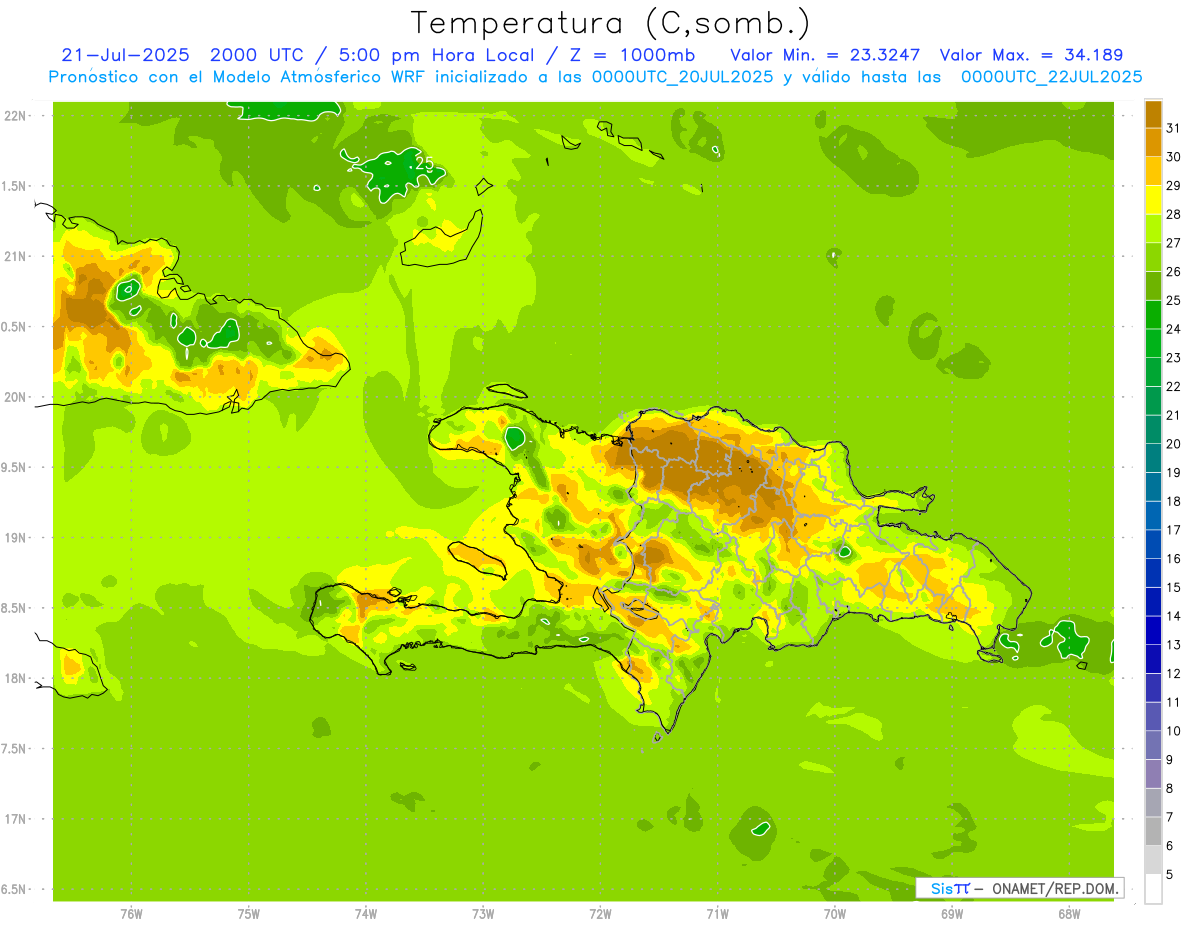Click the legend value '30'
The height and width of the screenshot is (927, 1200).
(x=1174, y=157)
